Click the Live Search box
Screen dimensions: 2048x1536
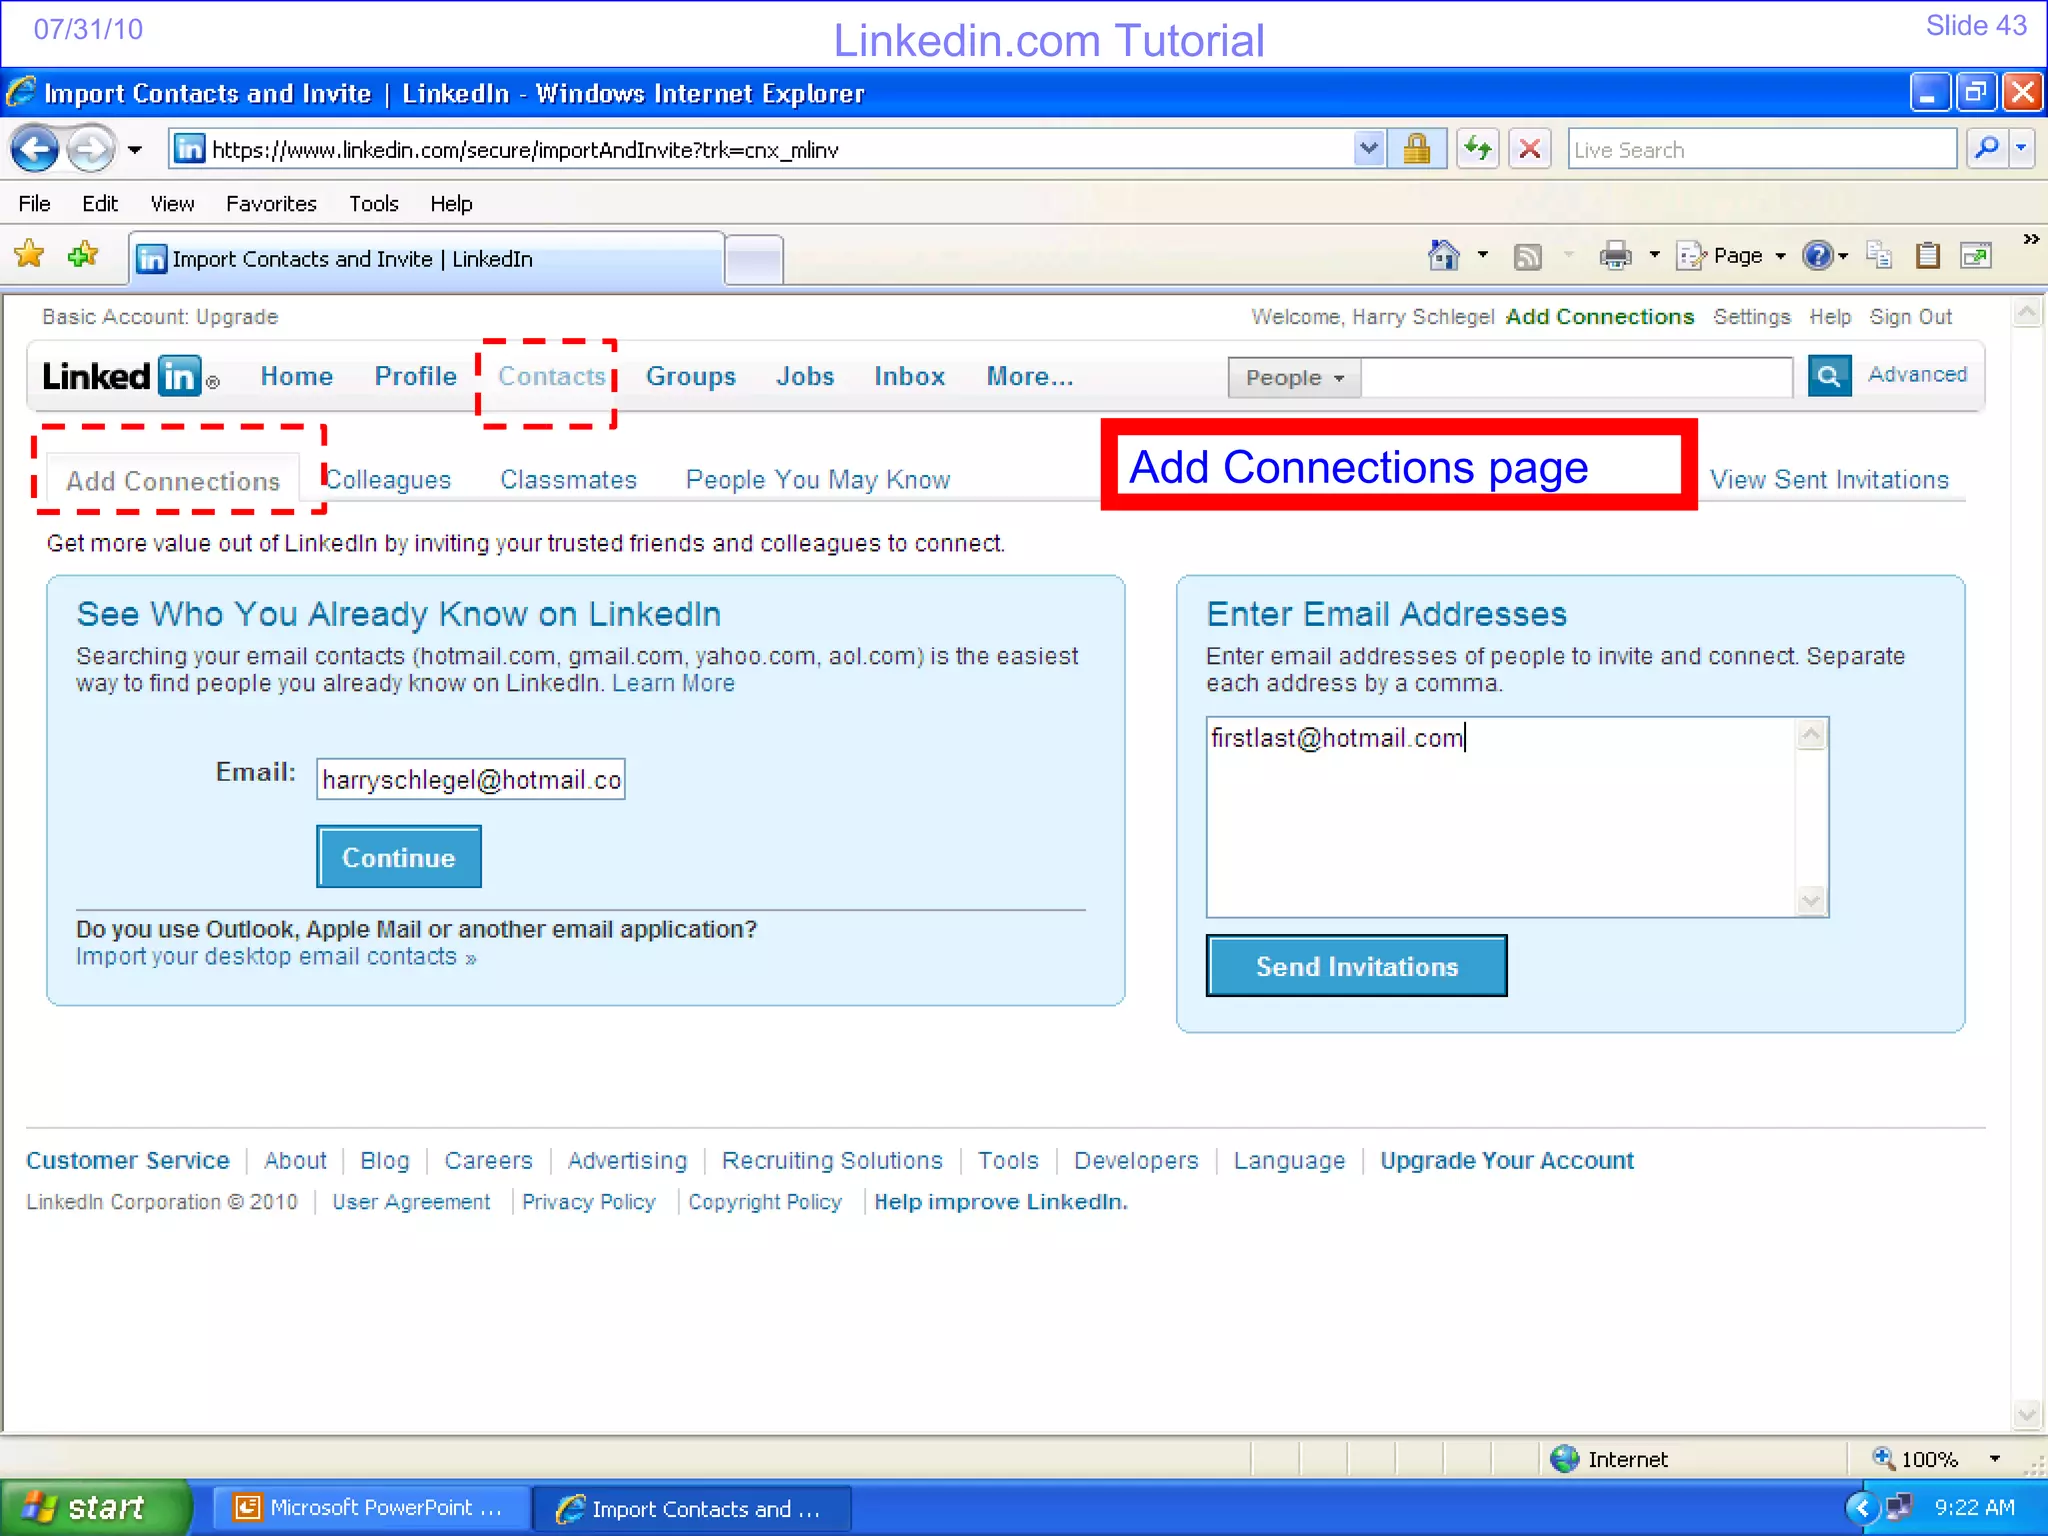coord(1761,149)
